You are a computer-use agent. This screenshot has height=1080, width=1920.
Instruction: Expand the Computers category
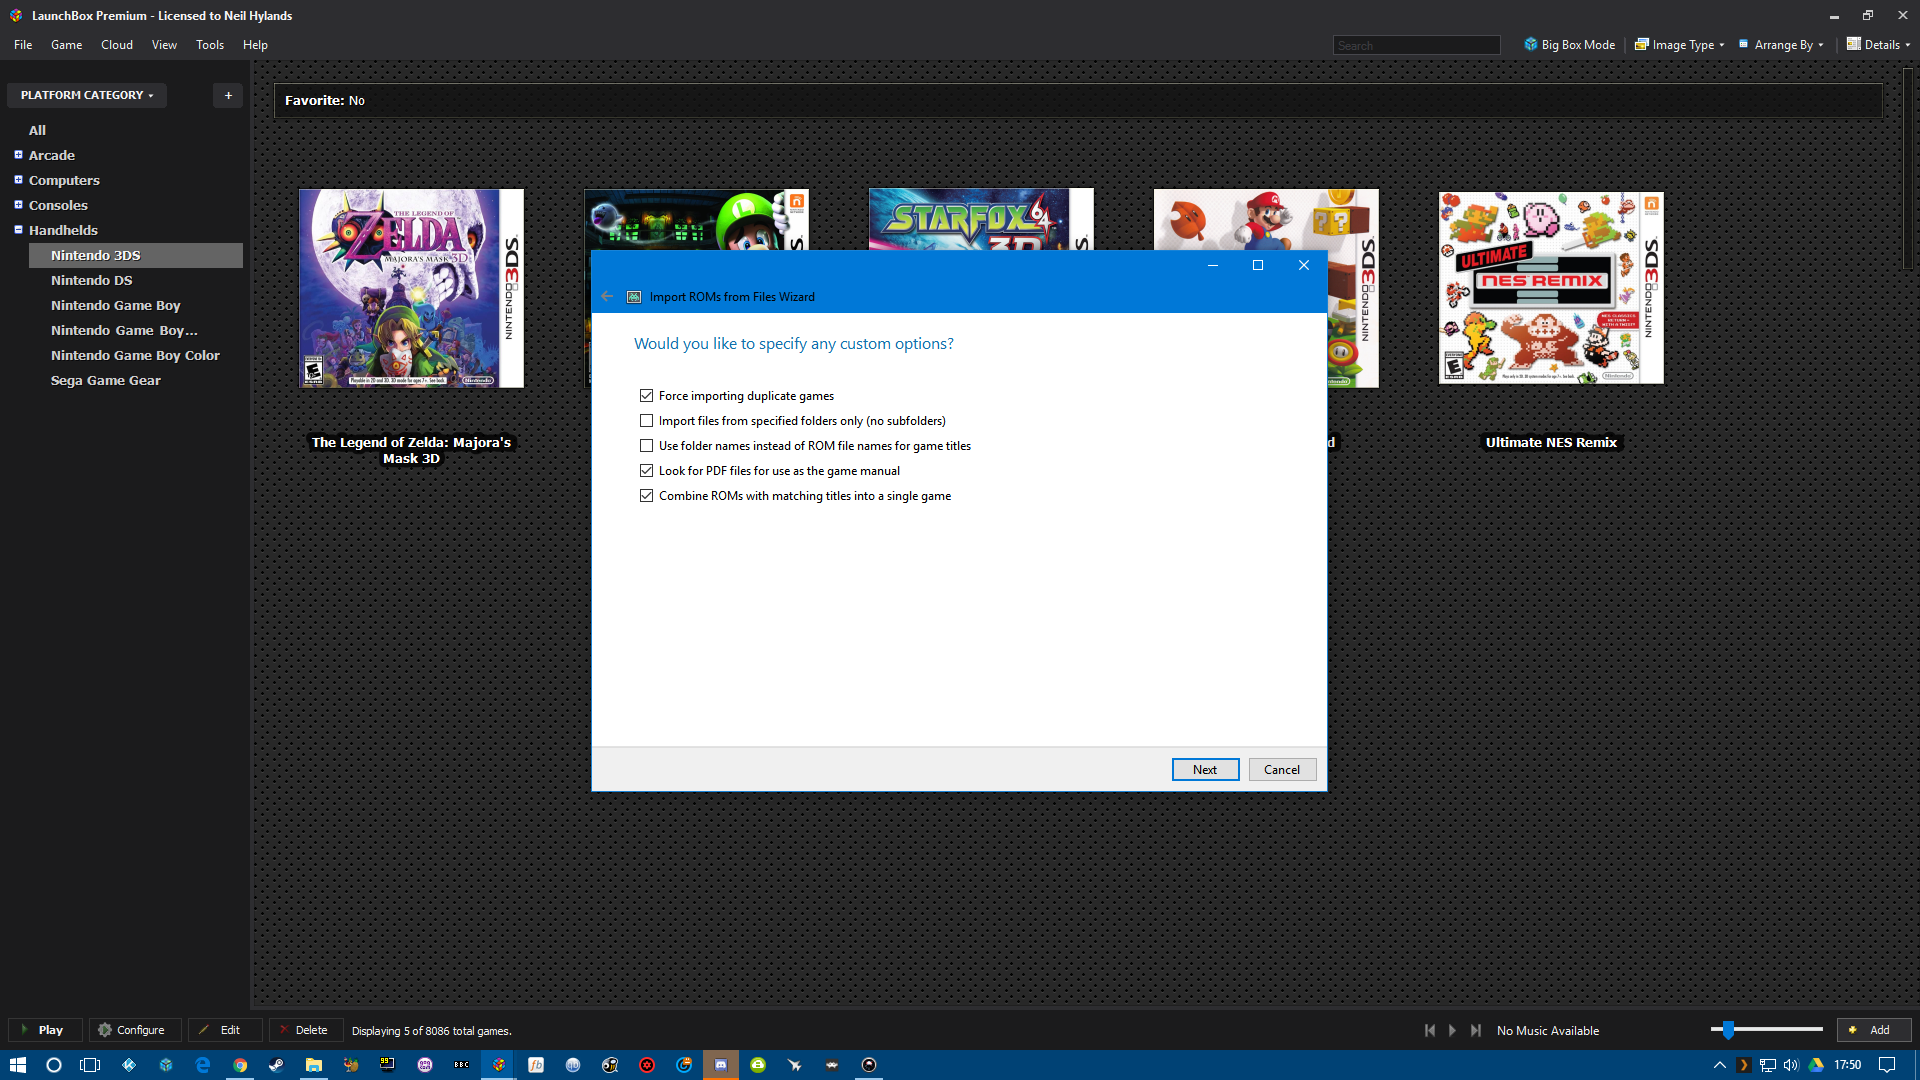click(18, 180)
